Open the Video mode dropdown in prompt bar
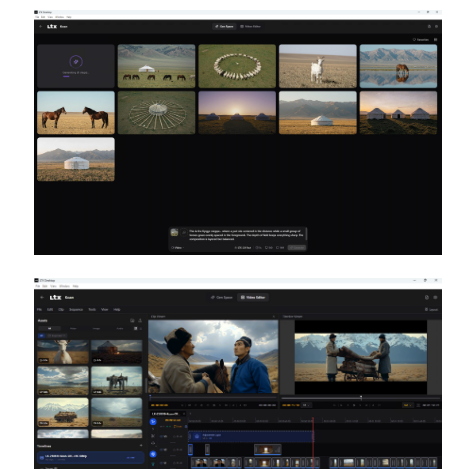 click(x=177, y=248)
